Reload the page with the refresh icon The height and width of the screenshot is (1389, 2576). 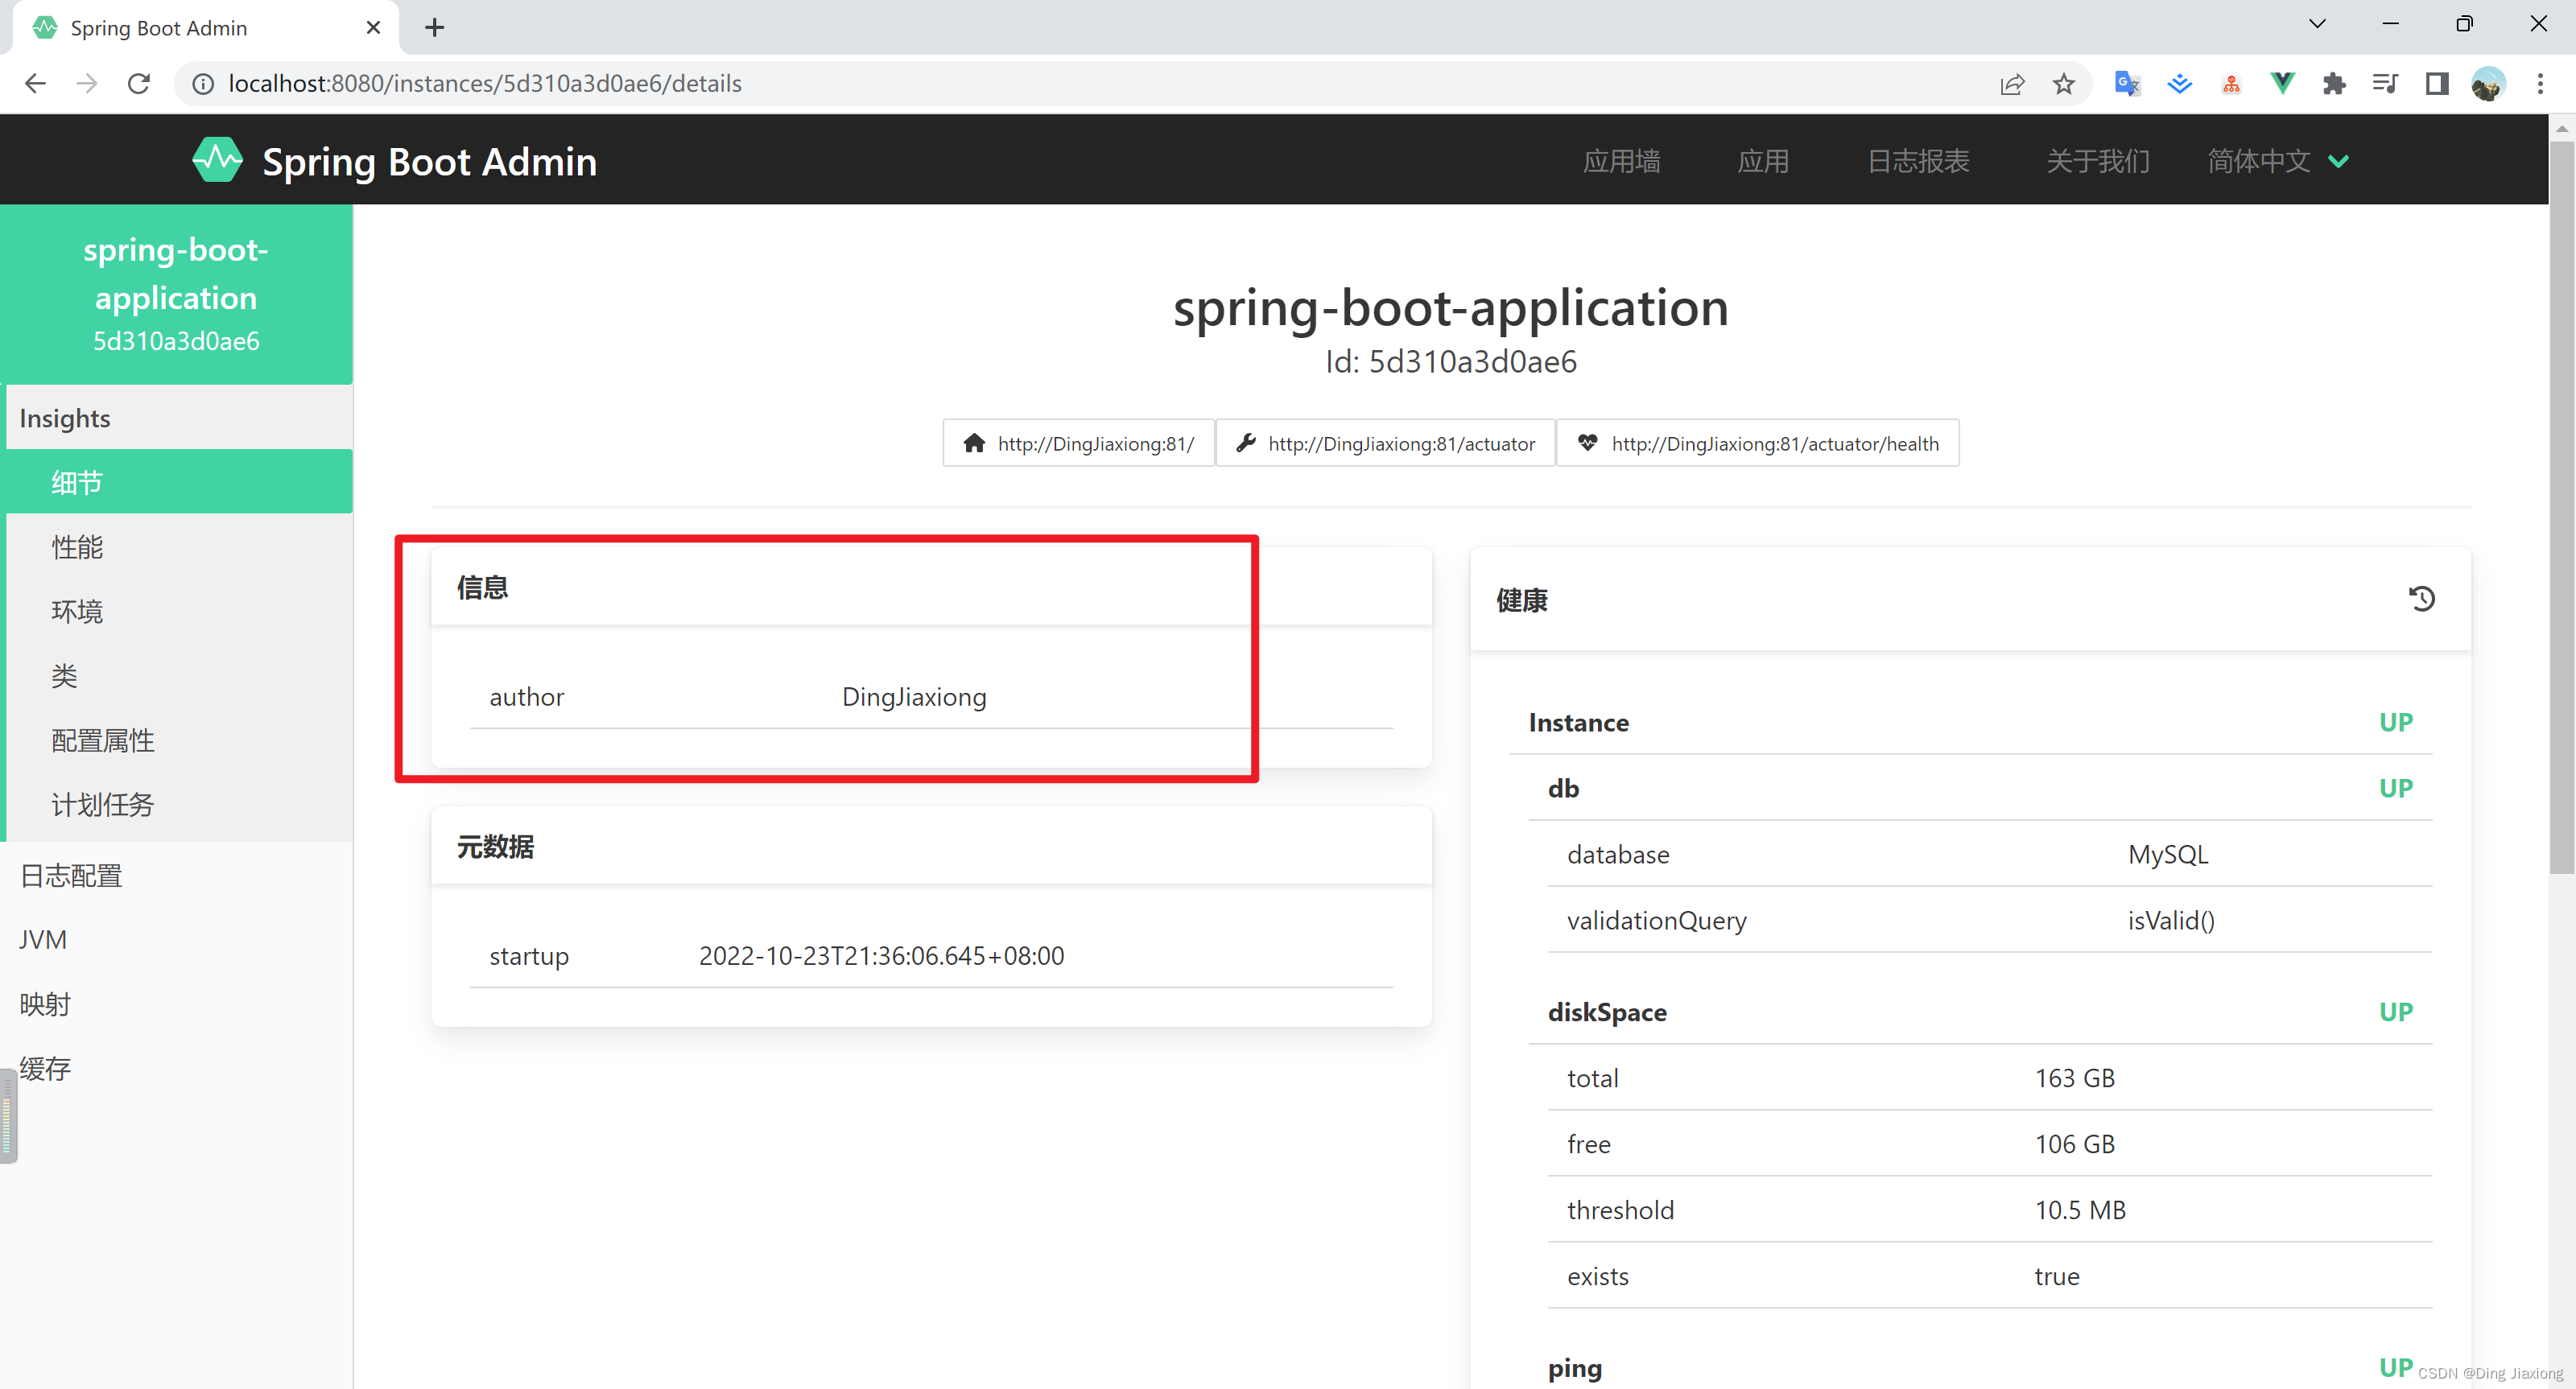tap(139, 83)
